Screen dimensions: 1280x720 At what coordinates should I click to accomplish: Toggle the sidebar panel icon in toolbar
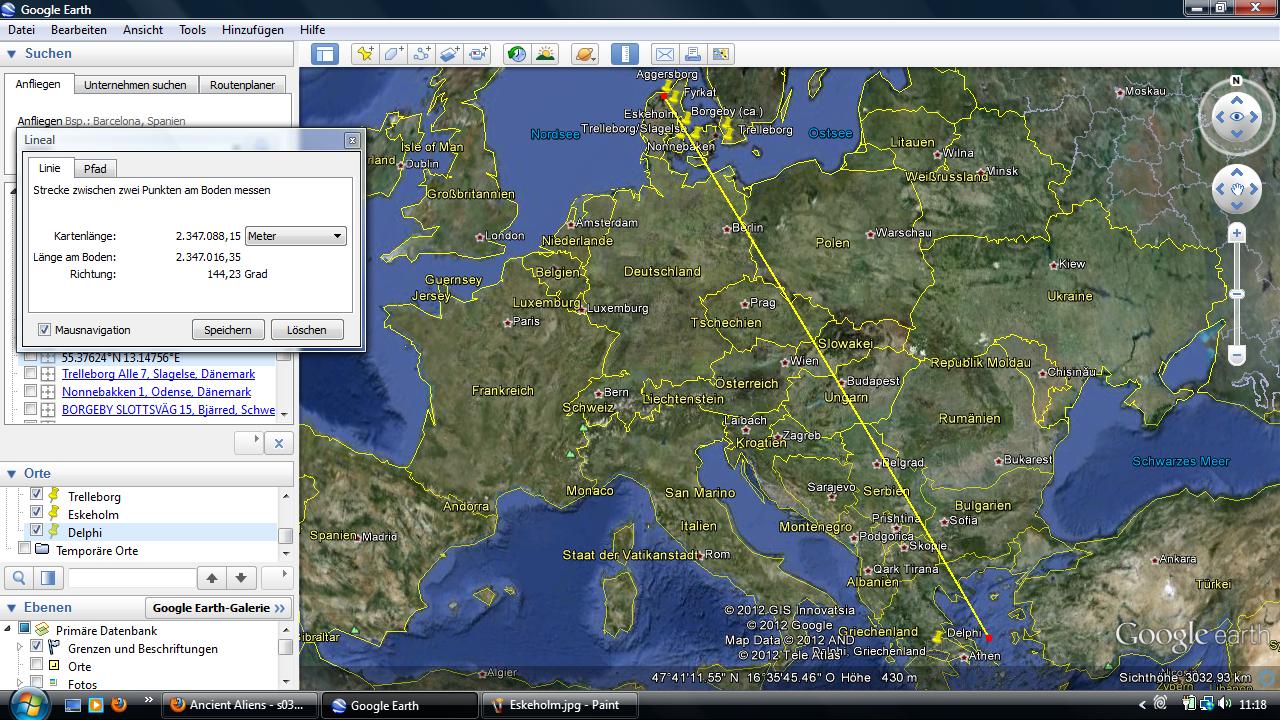pos(325,54)
